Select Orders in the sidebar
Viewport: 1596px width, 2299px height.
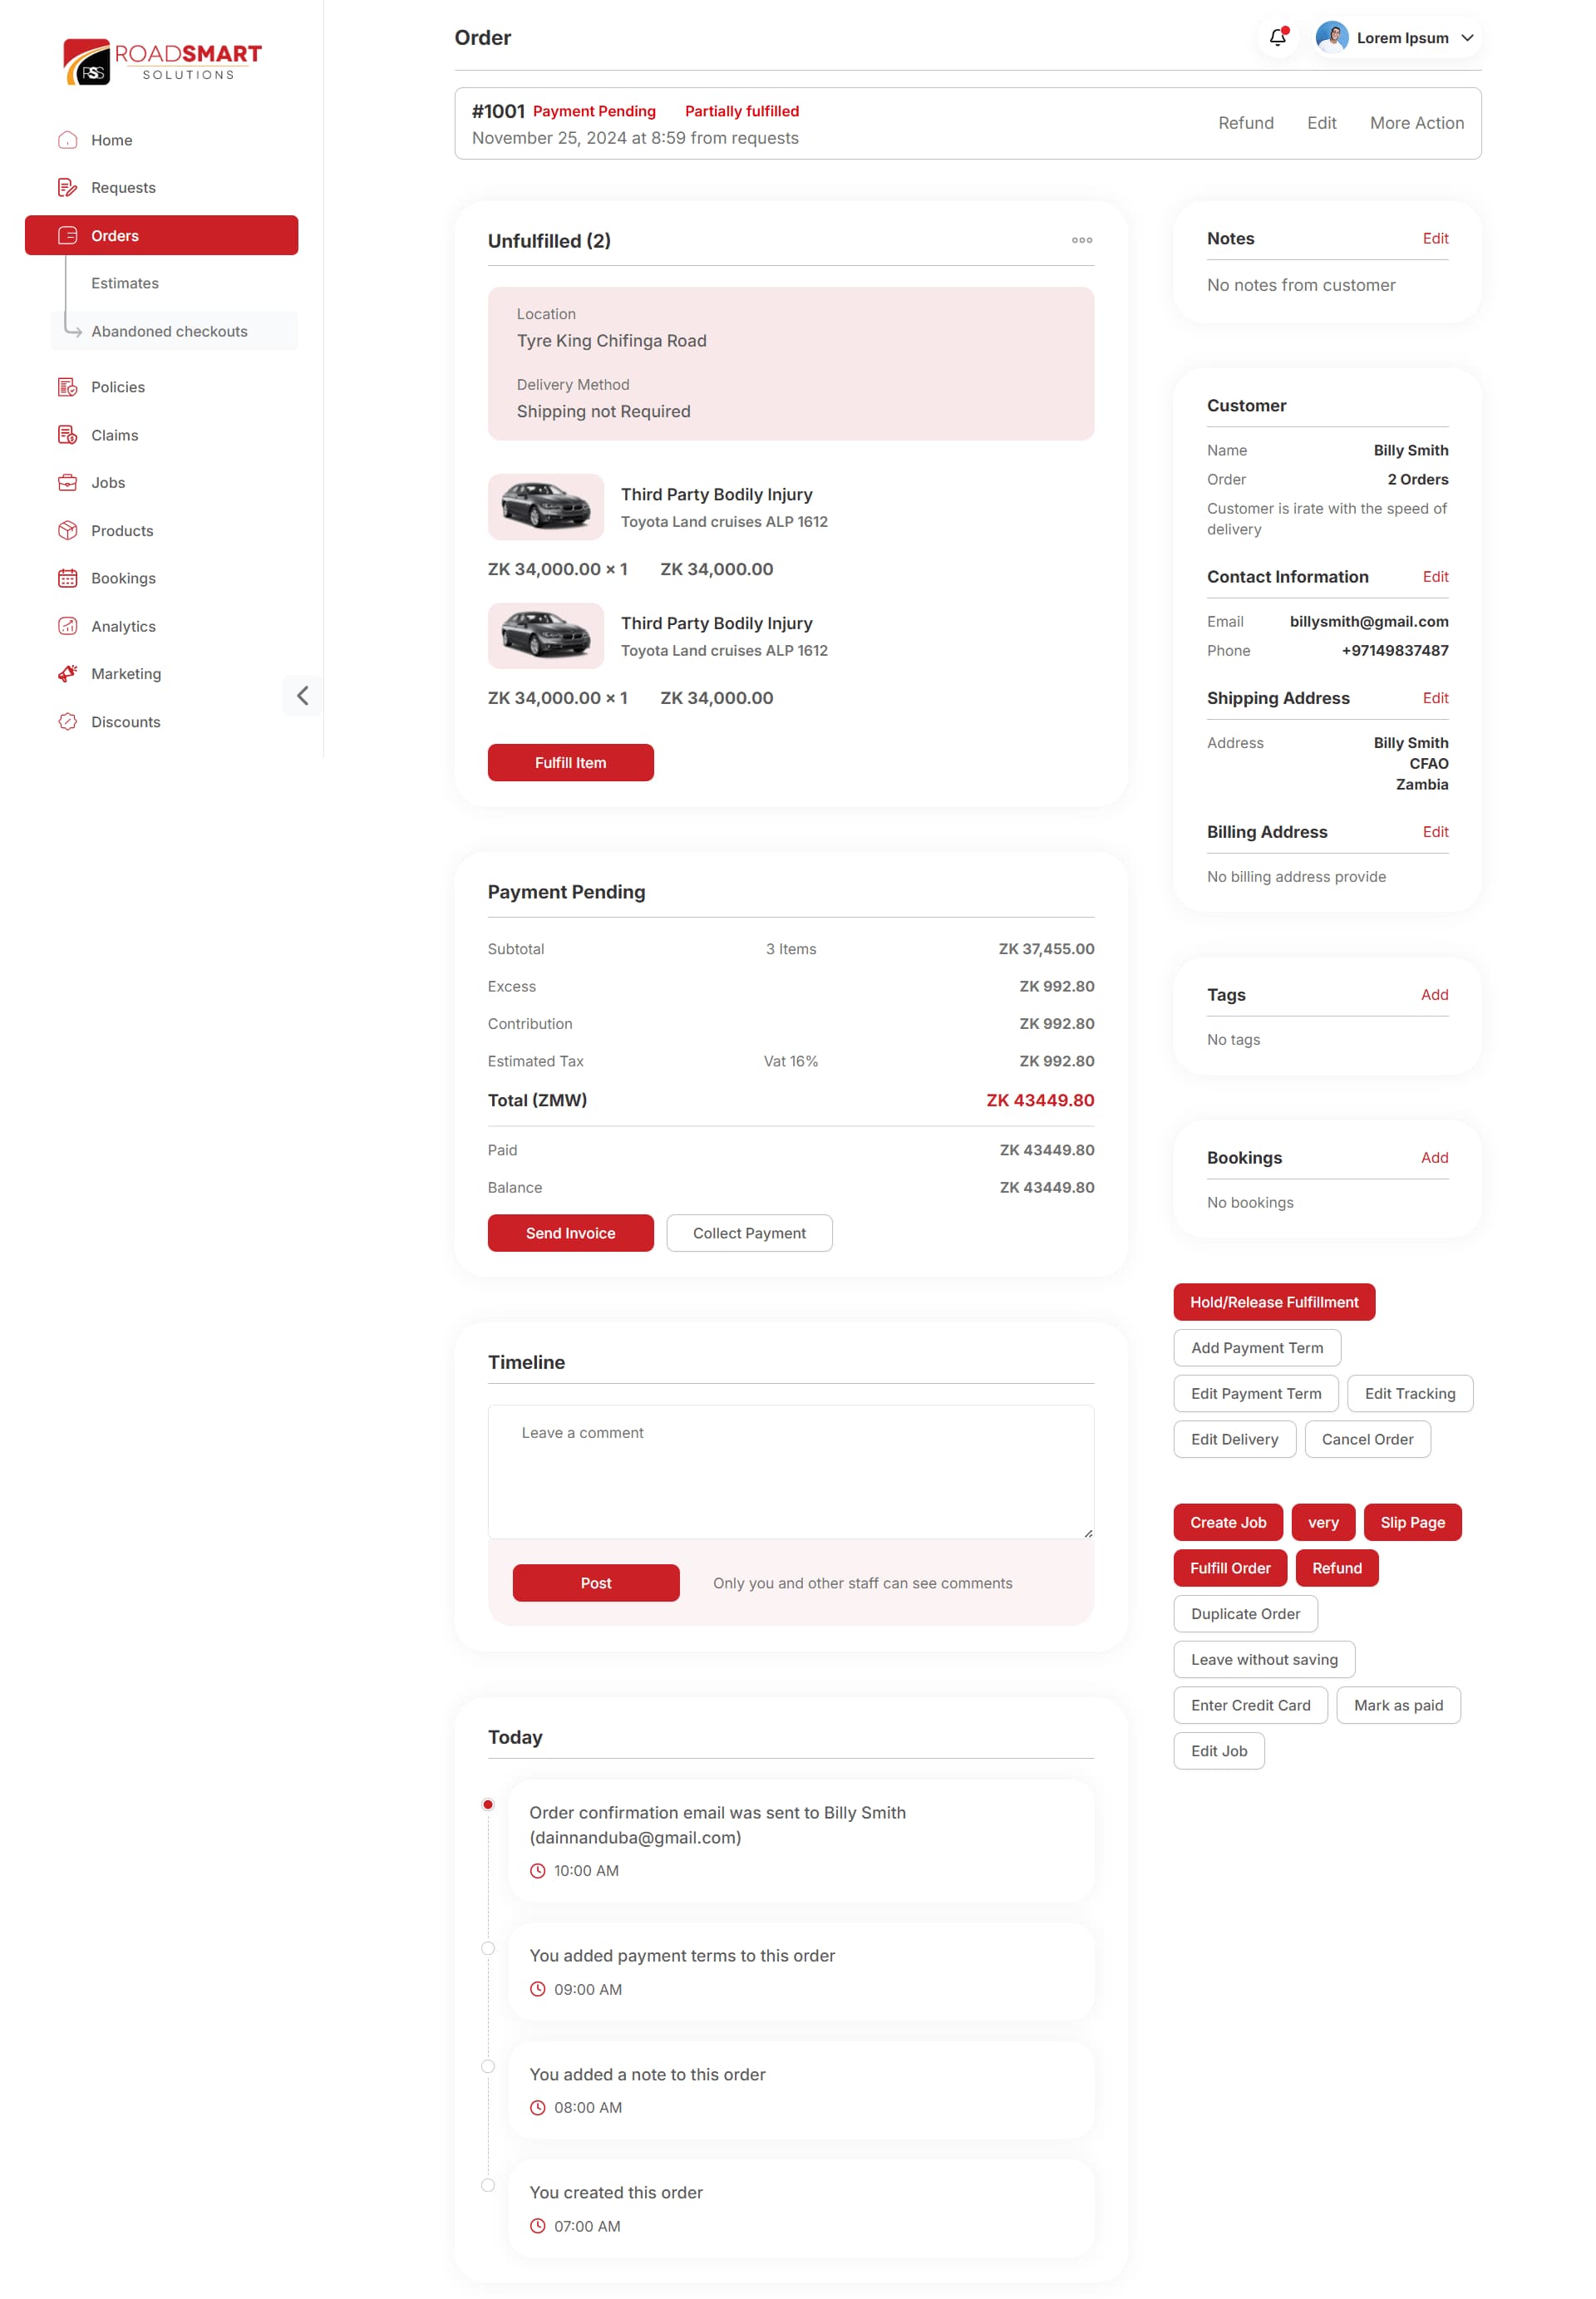coord(162,236)
